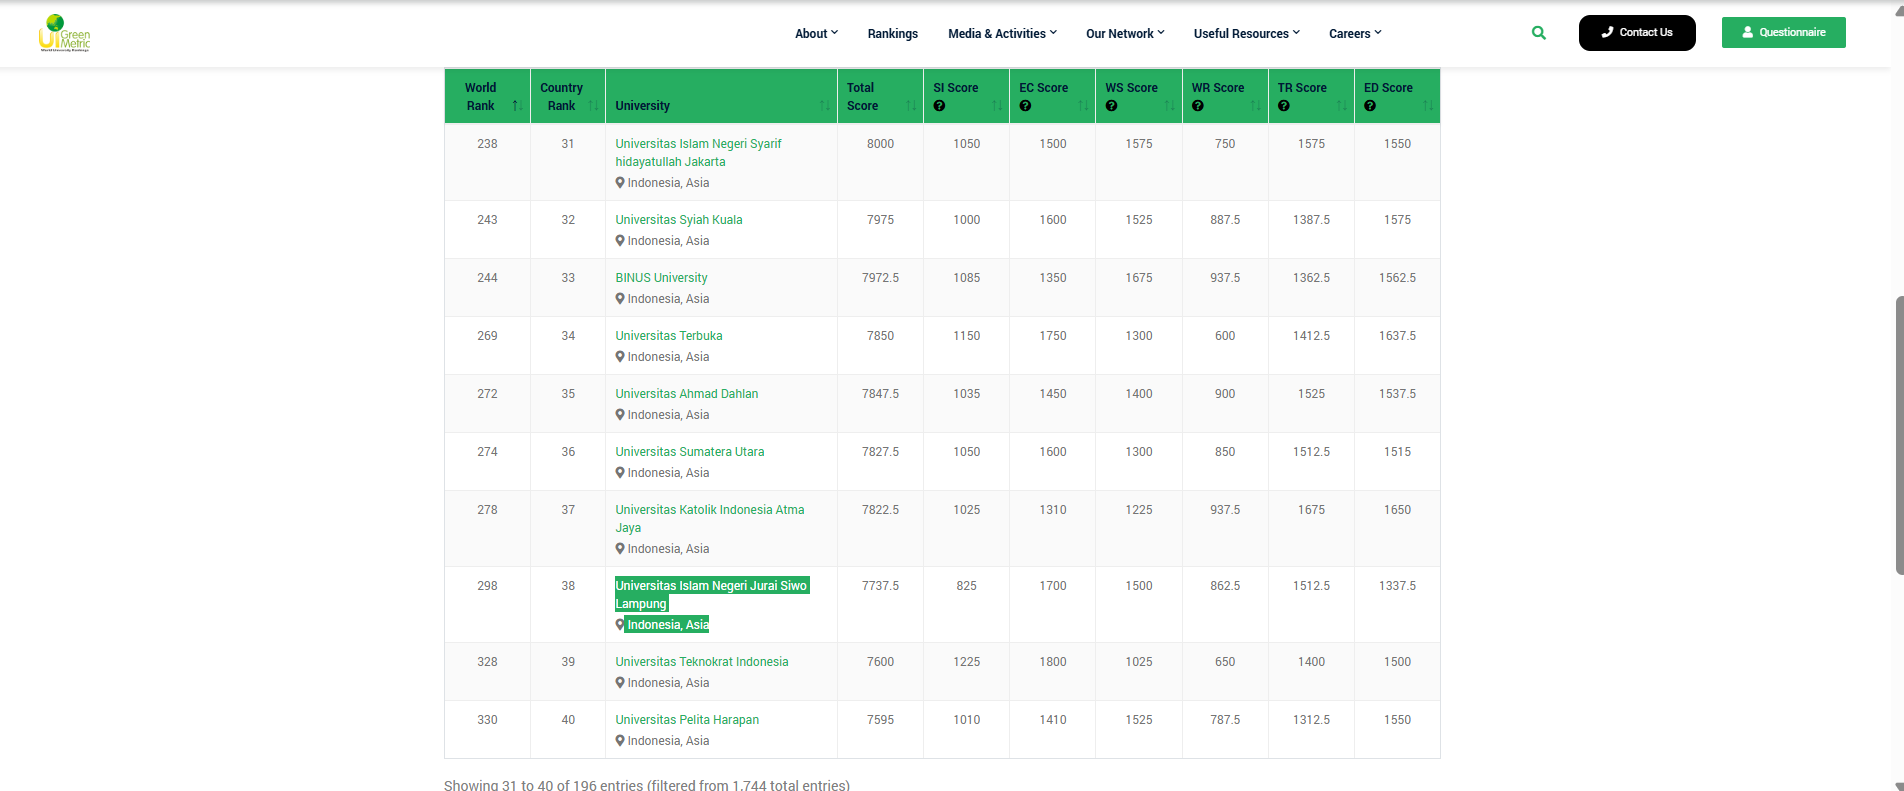Click location pin under Universitas Pelita Harapan

pyautogui.click(x=620, y=741)
